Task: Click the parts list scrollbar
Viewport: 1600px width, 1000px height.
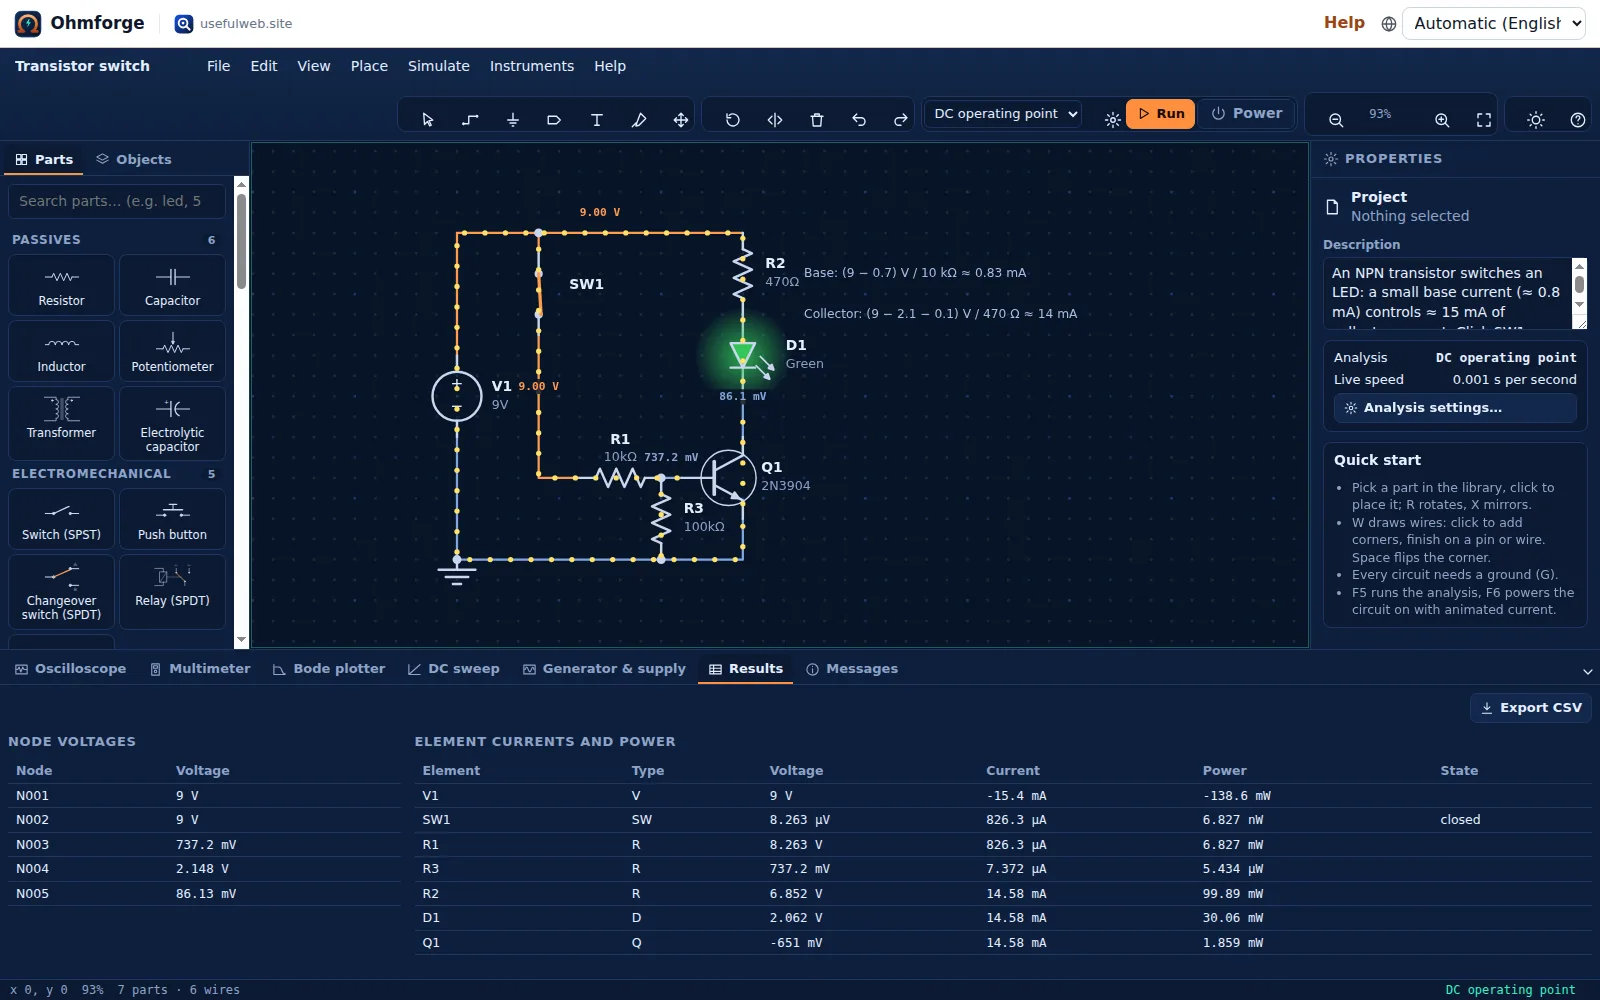Action: tap(241, 412)
